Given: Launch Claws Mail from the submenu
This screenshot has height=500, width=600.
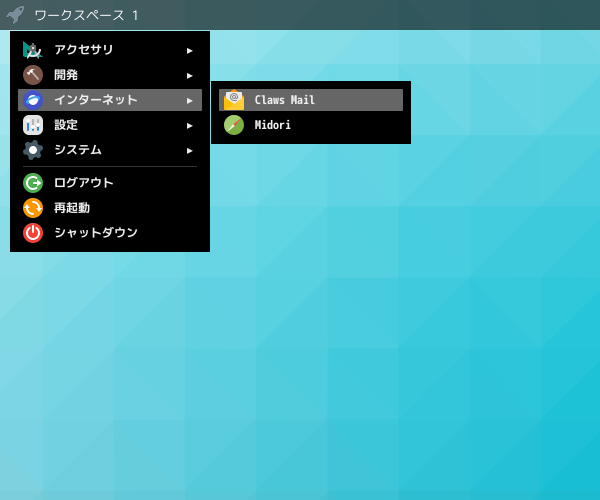Looking at the screenshot, I should click(x=311, y=100).
